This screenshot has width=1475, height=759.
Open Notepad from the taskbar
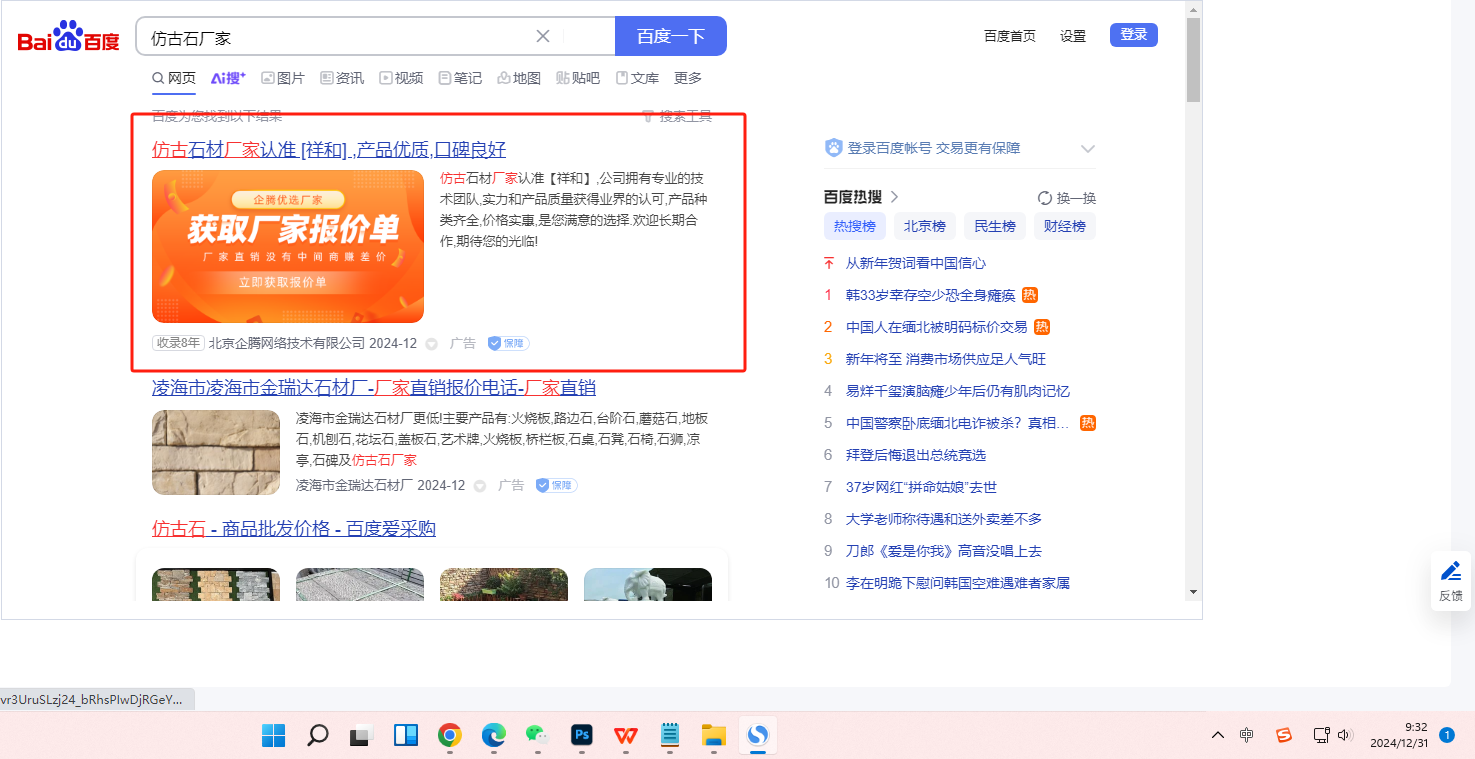[x=669, y=736]
